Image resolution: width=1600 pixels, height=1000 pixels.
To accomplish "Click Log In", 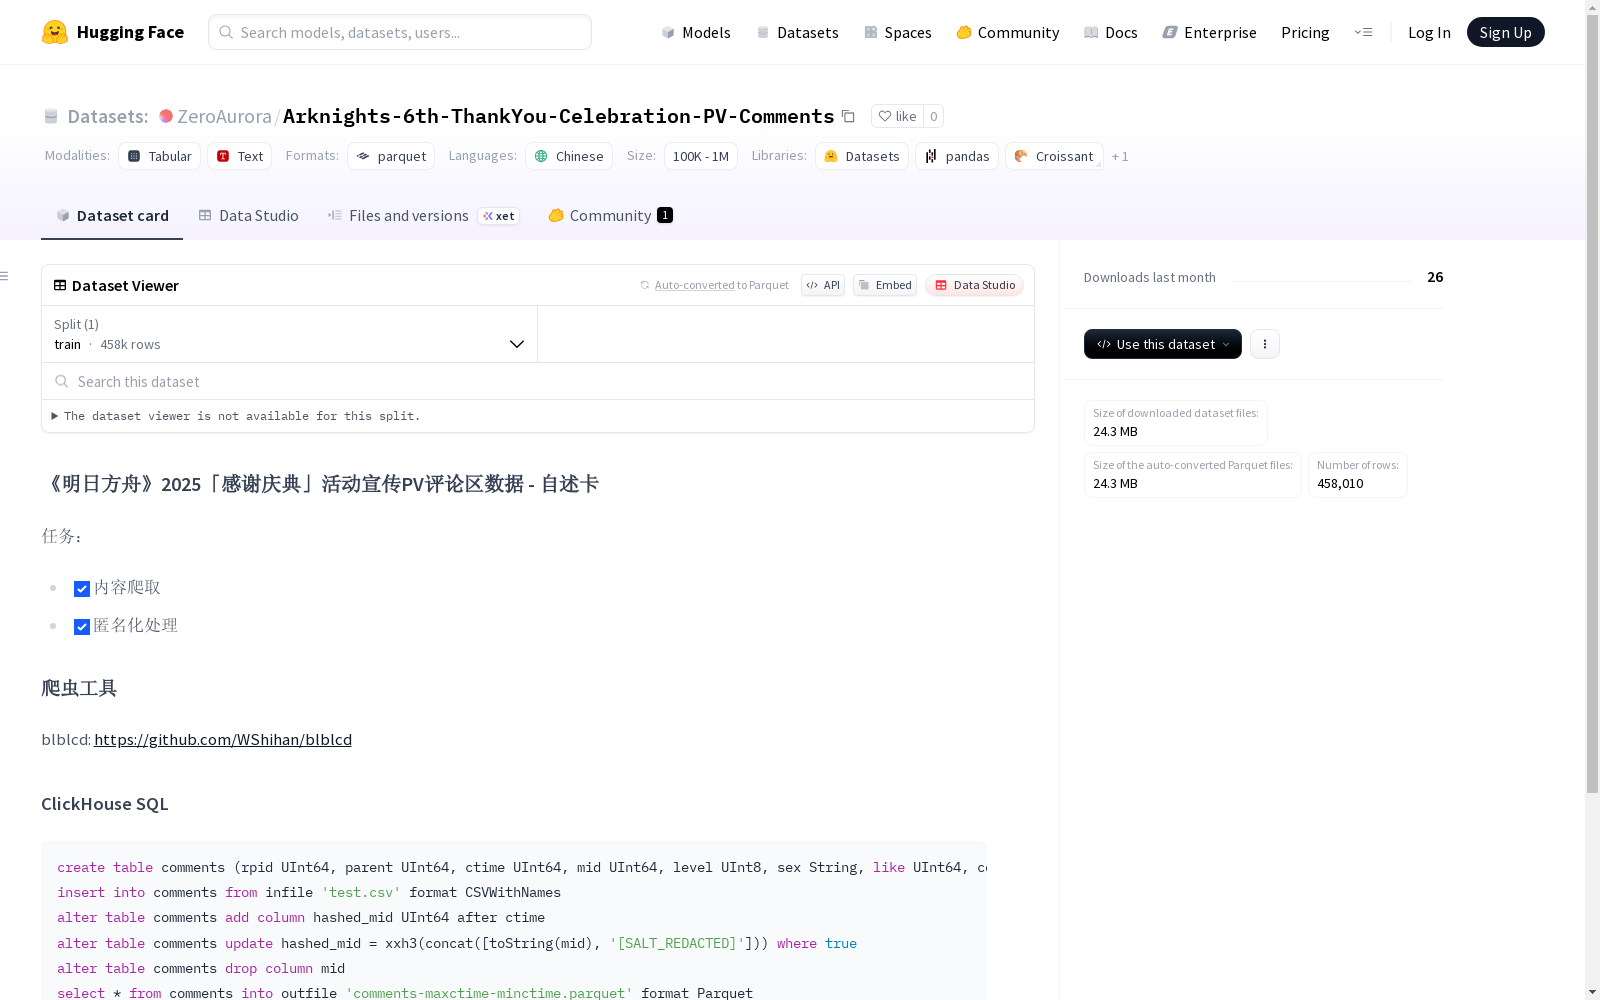I will (x=1429, y=32).
